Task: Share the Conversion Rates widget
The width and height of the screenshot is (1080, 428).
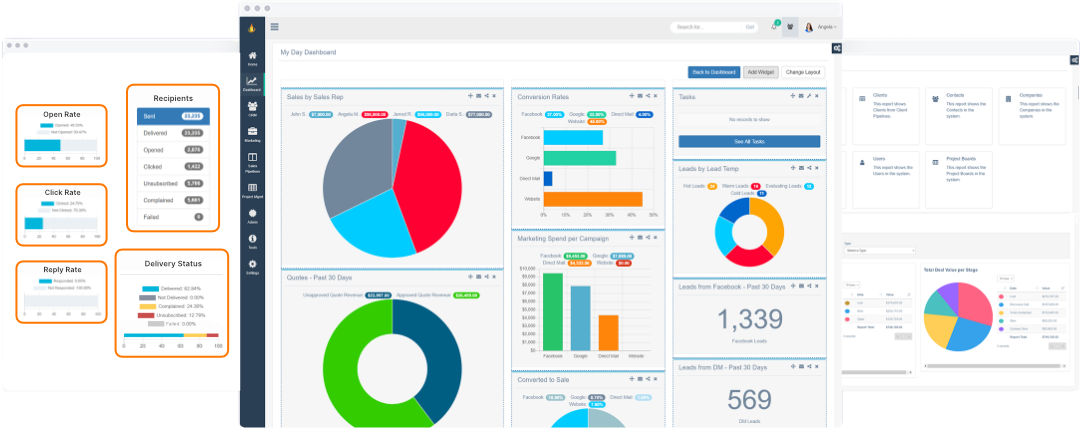Action: pos(647,96)
